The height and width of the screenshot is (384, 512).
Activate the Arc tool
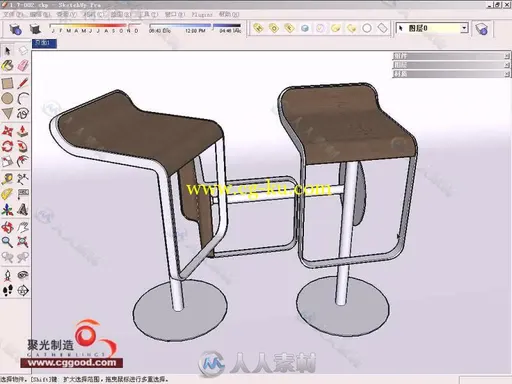click(x=23, y=98)
